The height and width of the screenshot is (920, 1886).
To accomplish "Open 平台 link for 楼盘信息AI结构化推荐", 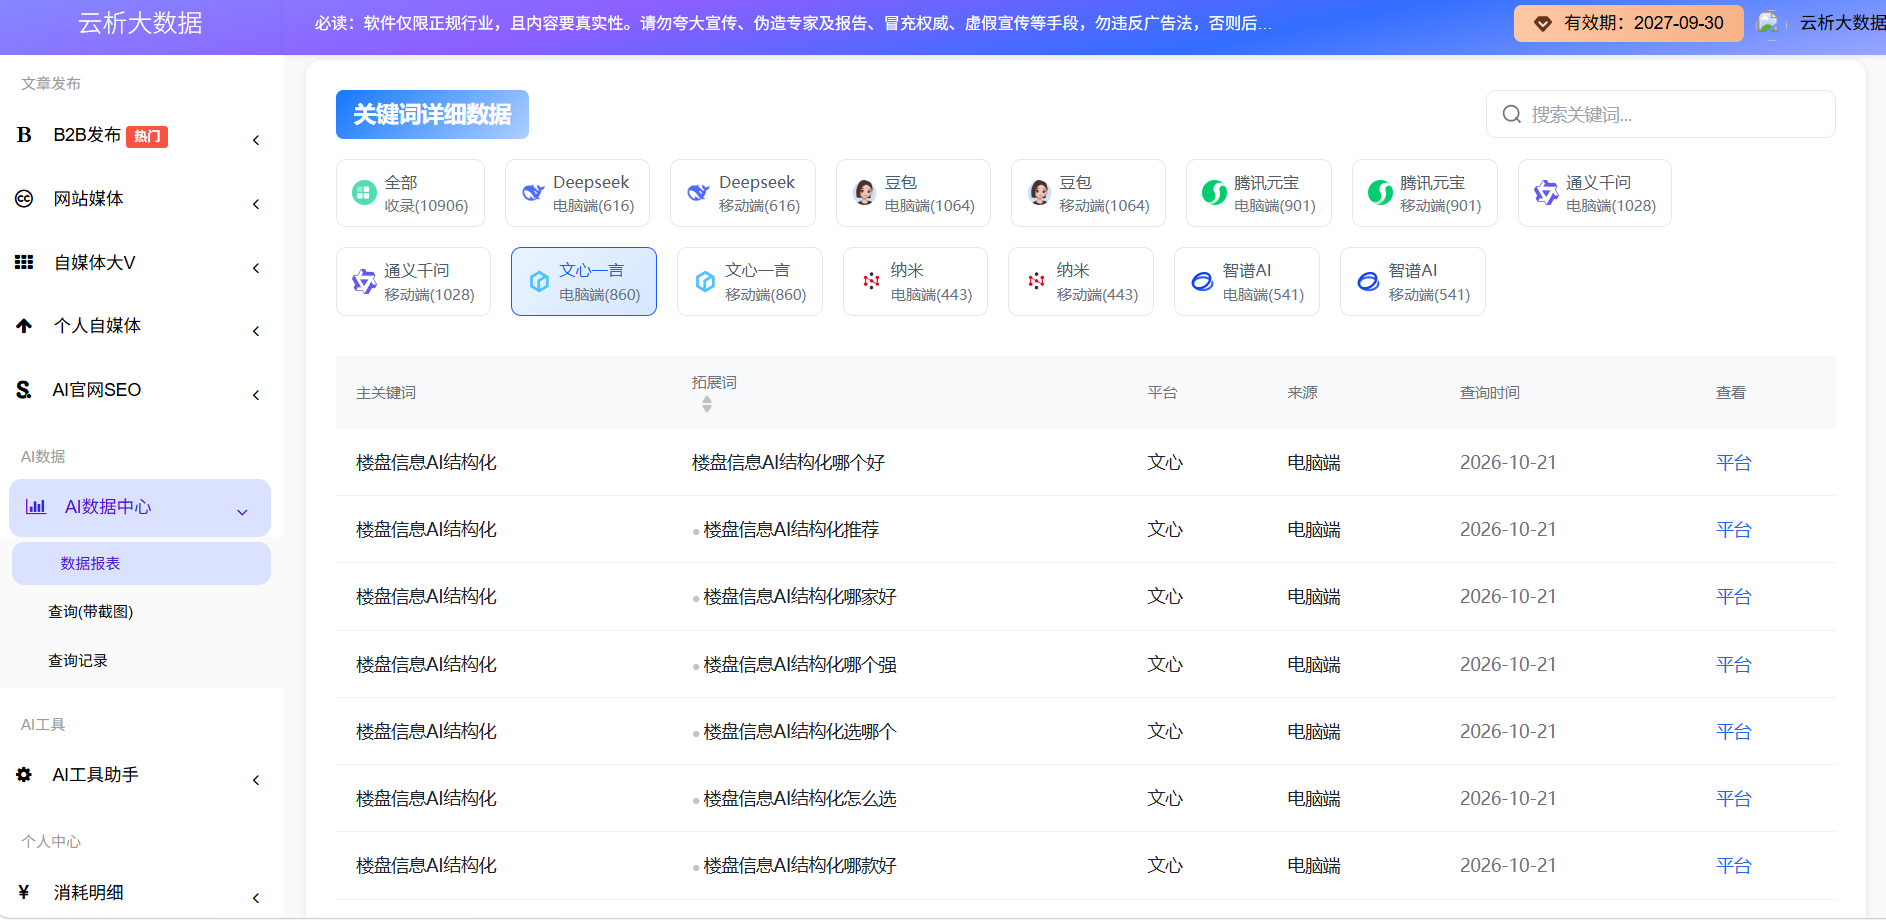I will point(1733,529).
